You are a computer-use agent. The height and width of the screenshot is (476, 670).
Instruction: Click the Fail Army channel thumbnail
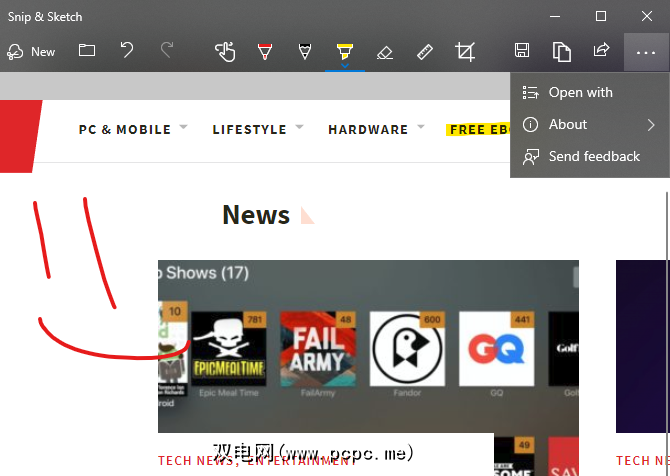tap(317, 349)
